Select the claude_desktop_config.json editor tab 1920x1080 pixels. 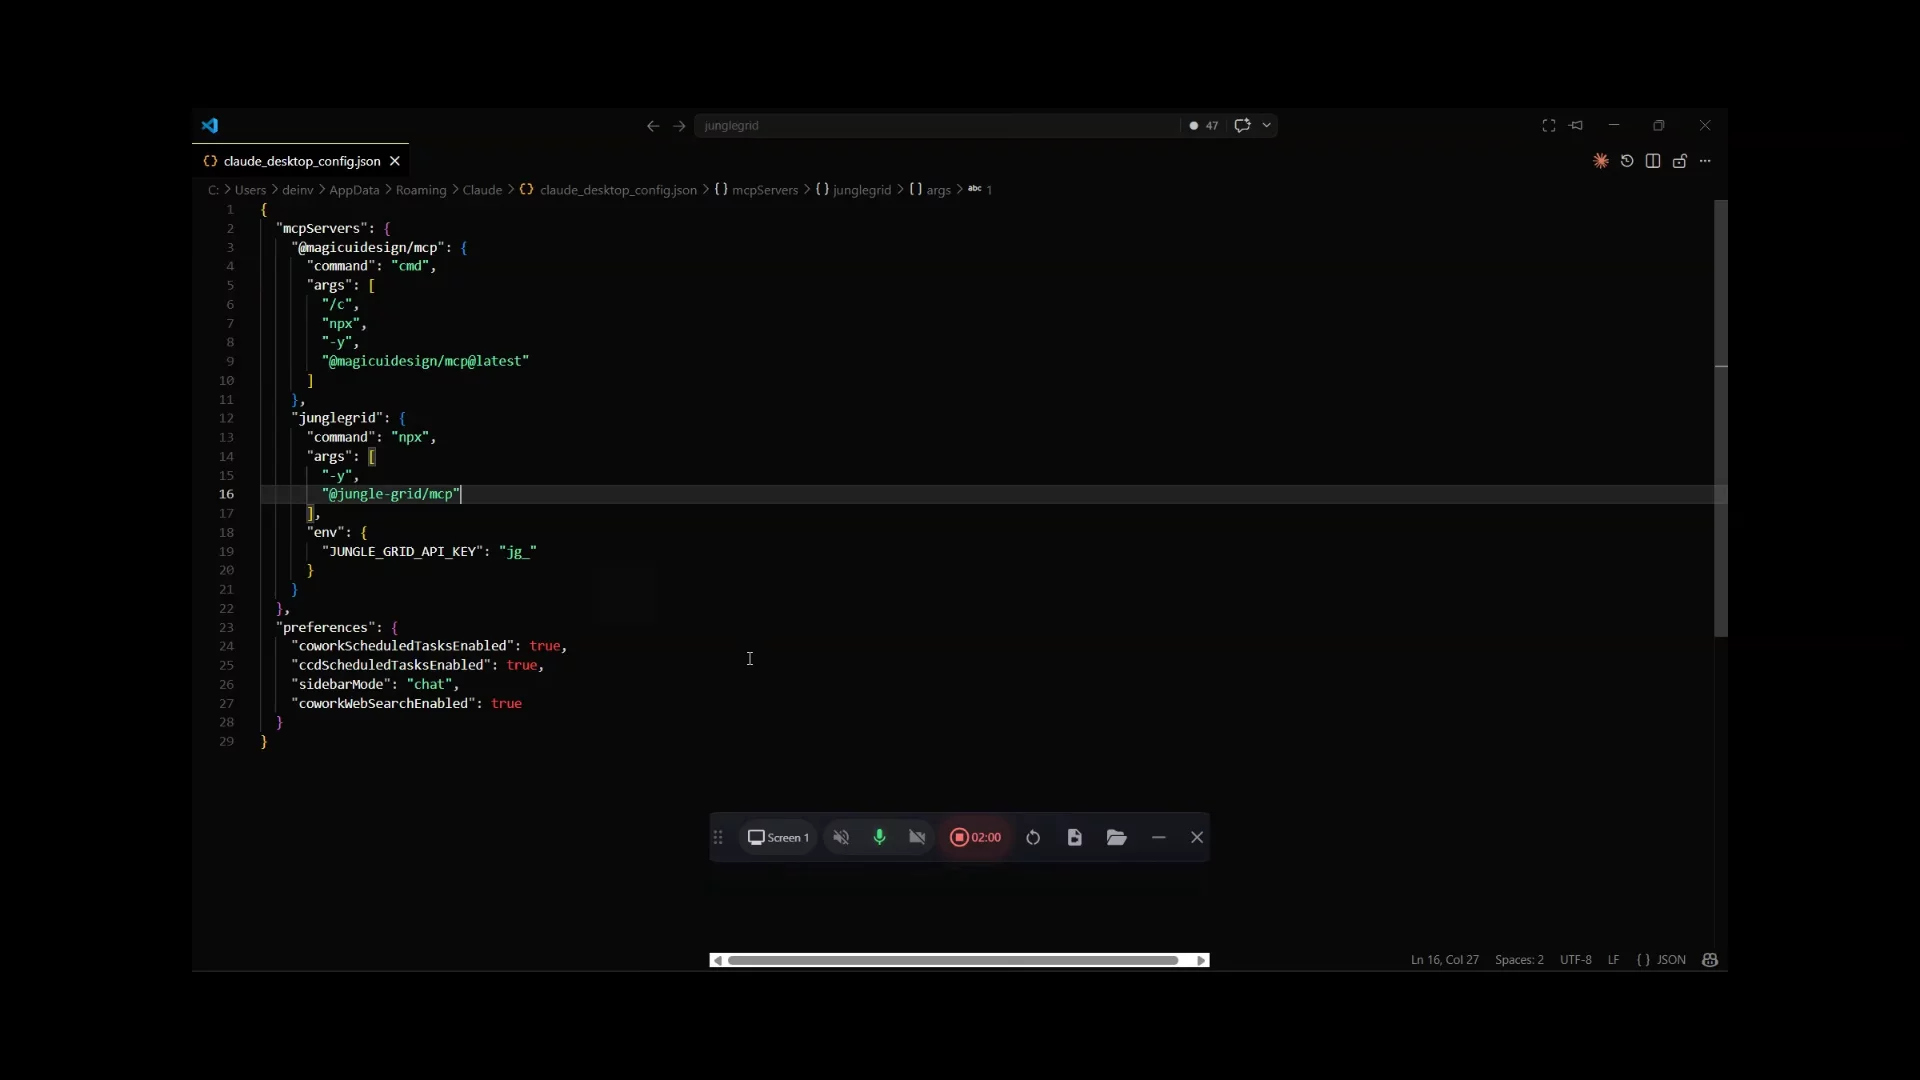point(300,161)
